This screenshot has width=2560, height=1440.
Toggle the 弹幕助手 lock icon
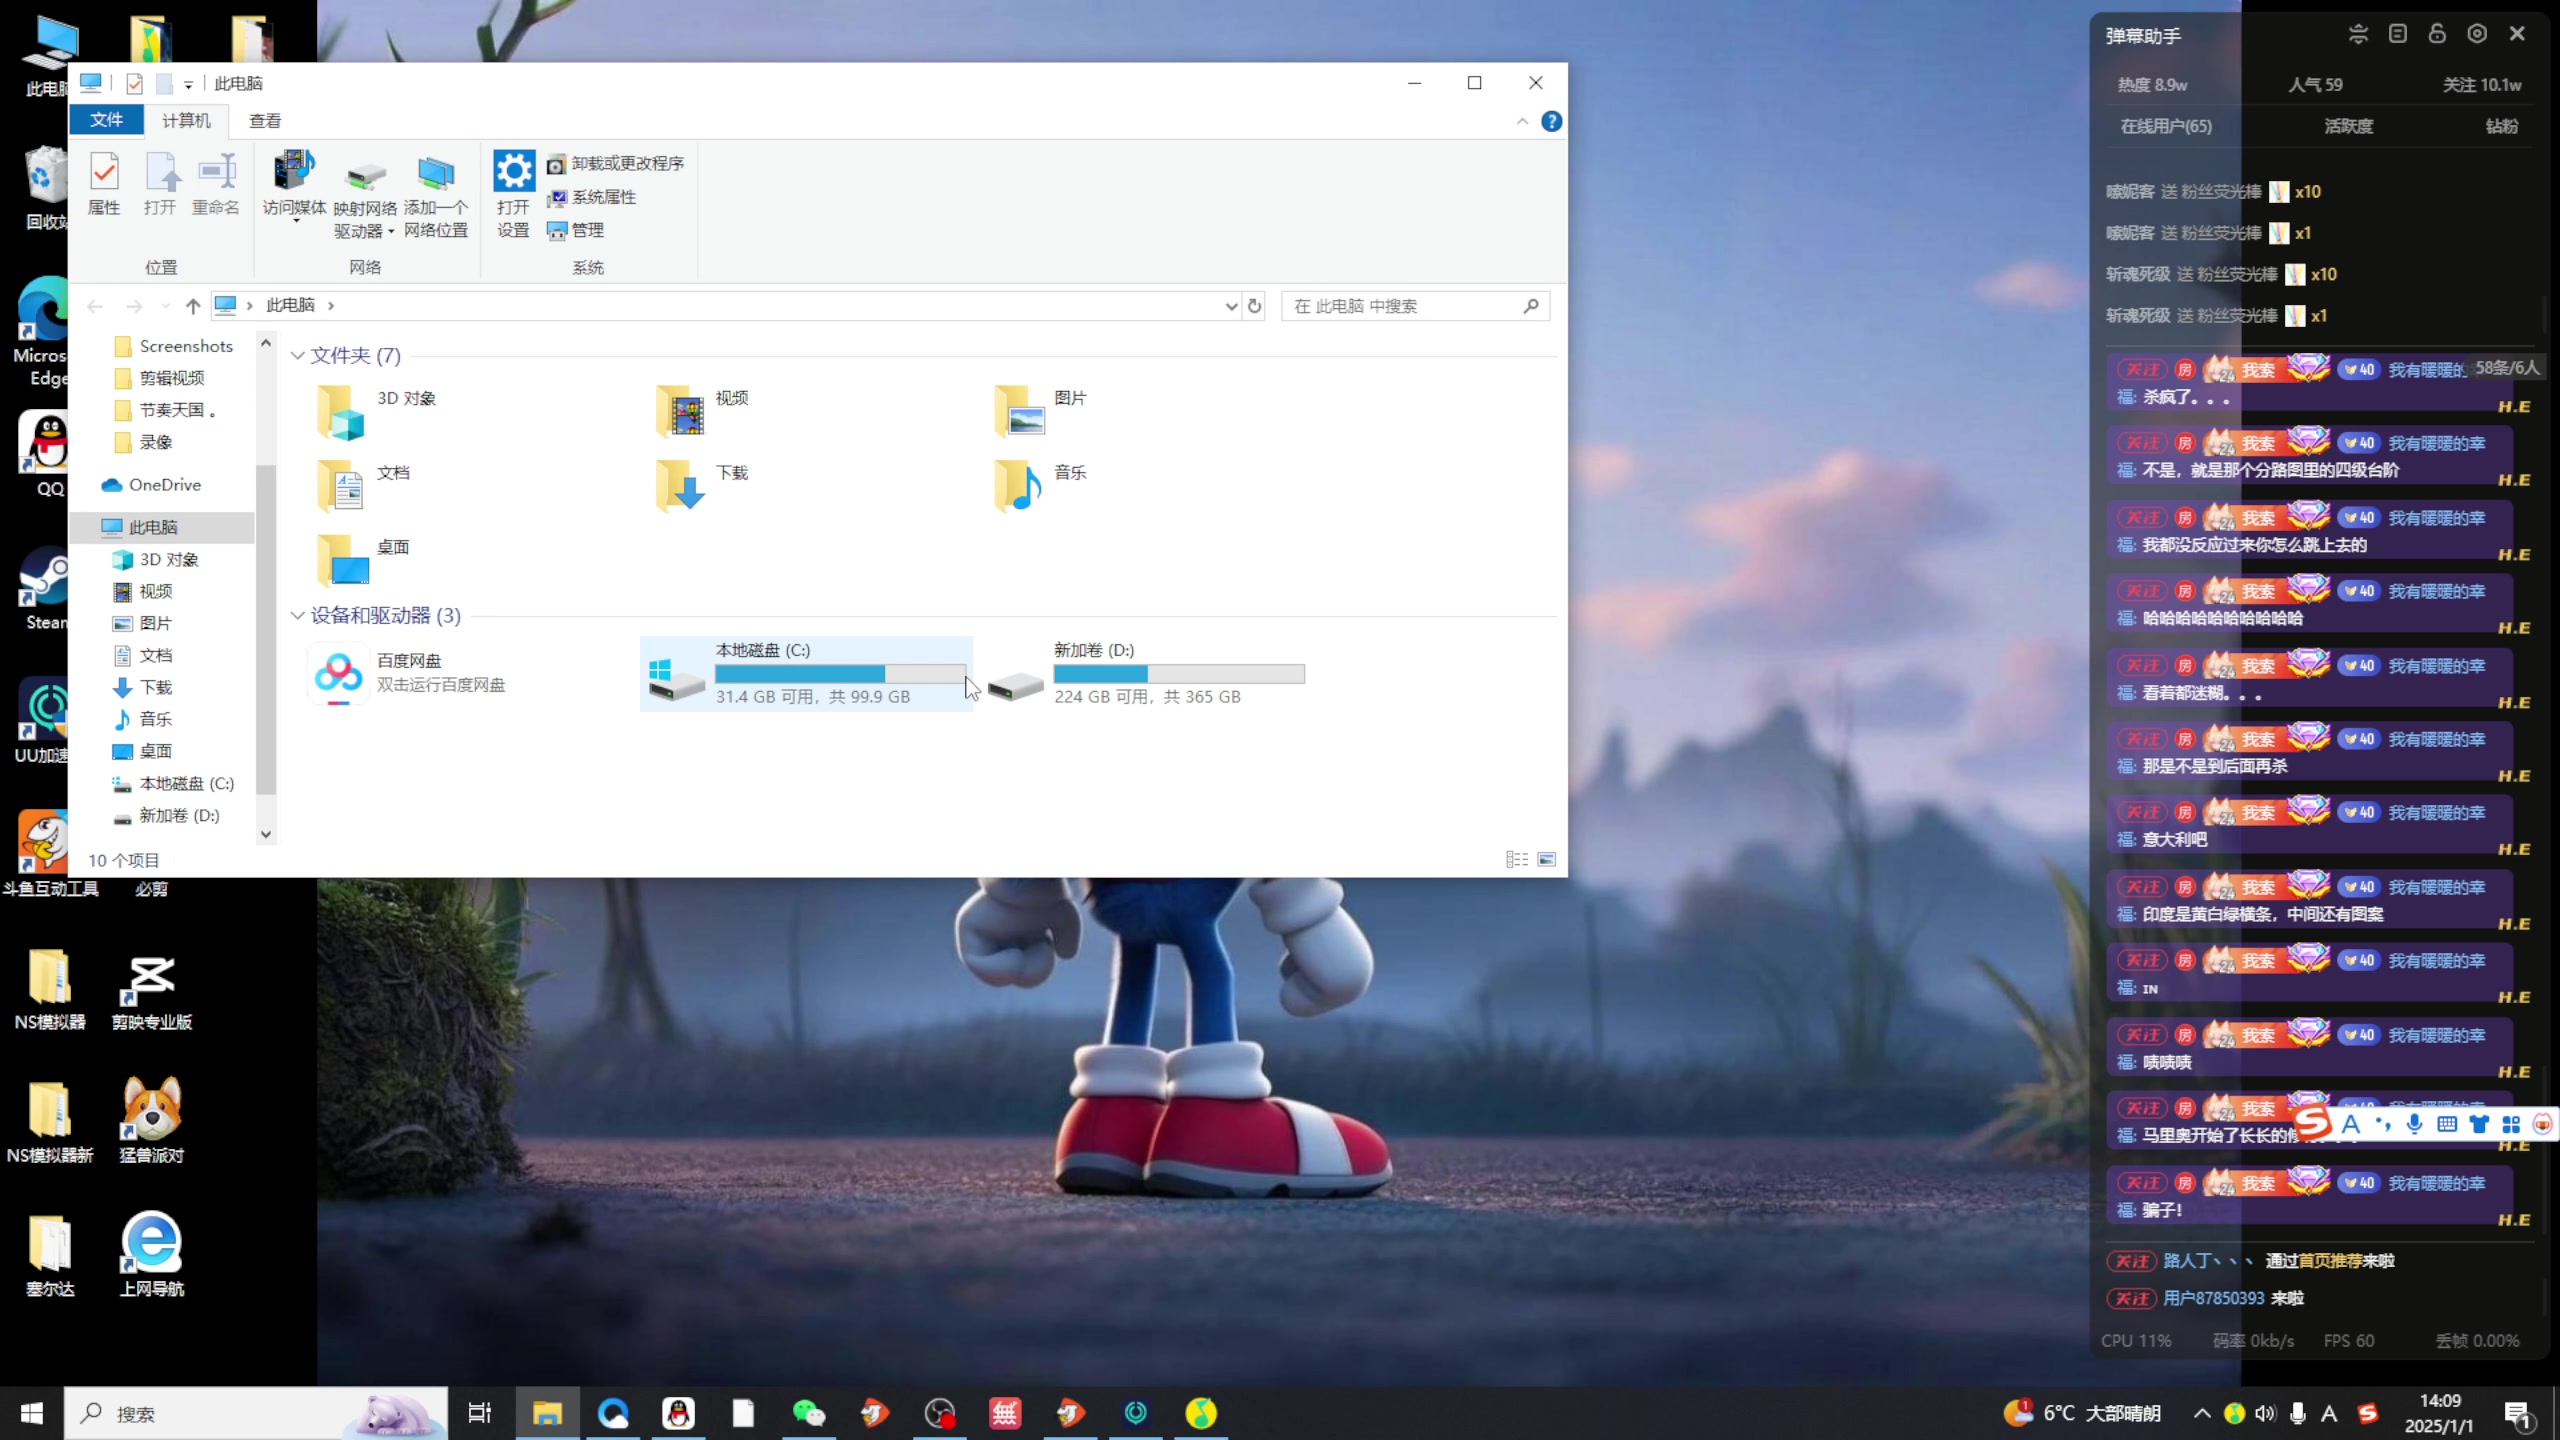click(x=2437, y=34)
